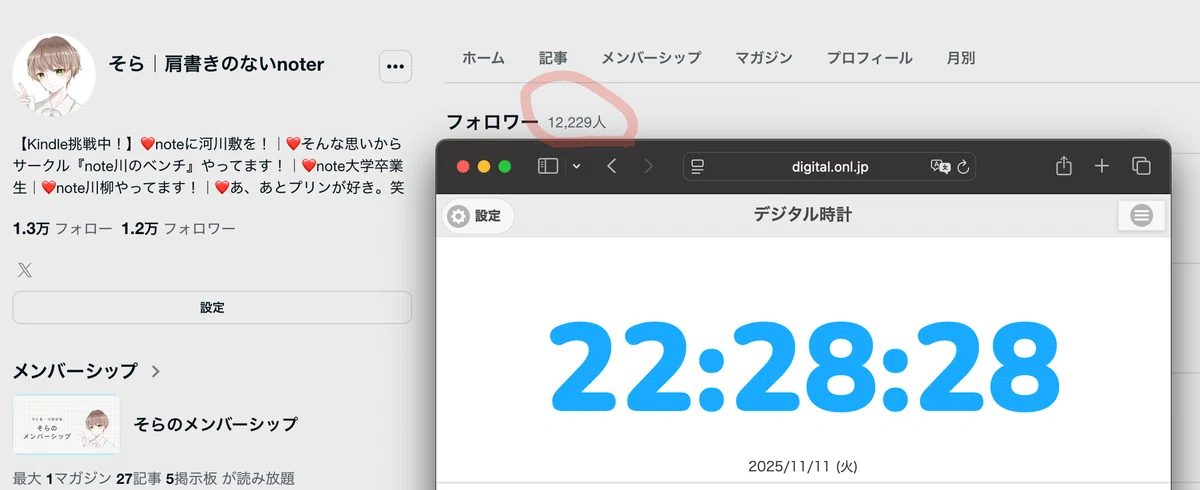Open the three-dot menu beside the profile name
This screenshot has height=490, width=1200.
click(x=395, y=67)
